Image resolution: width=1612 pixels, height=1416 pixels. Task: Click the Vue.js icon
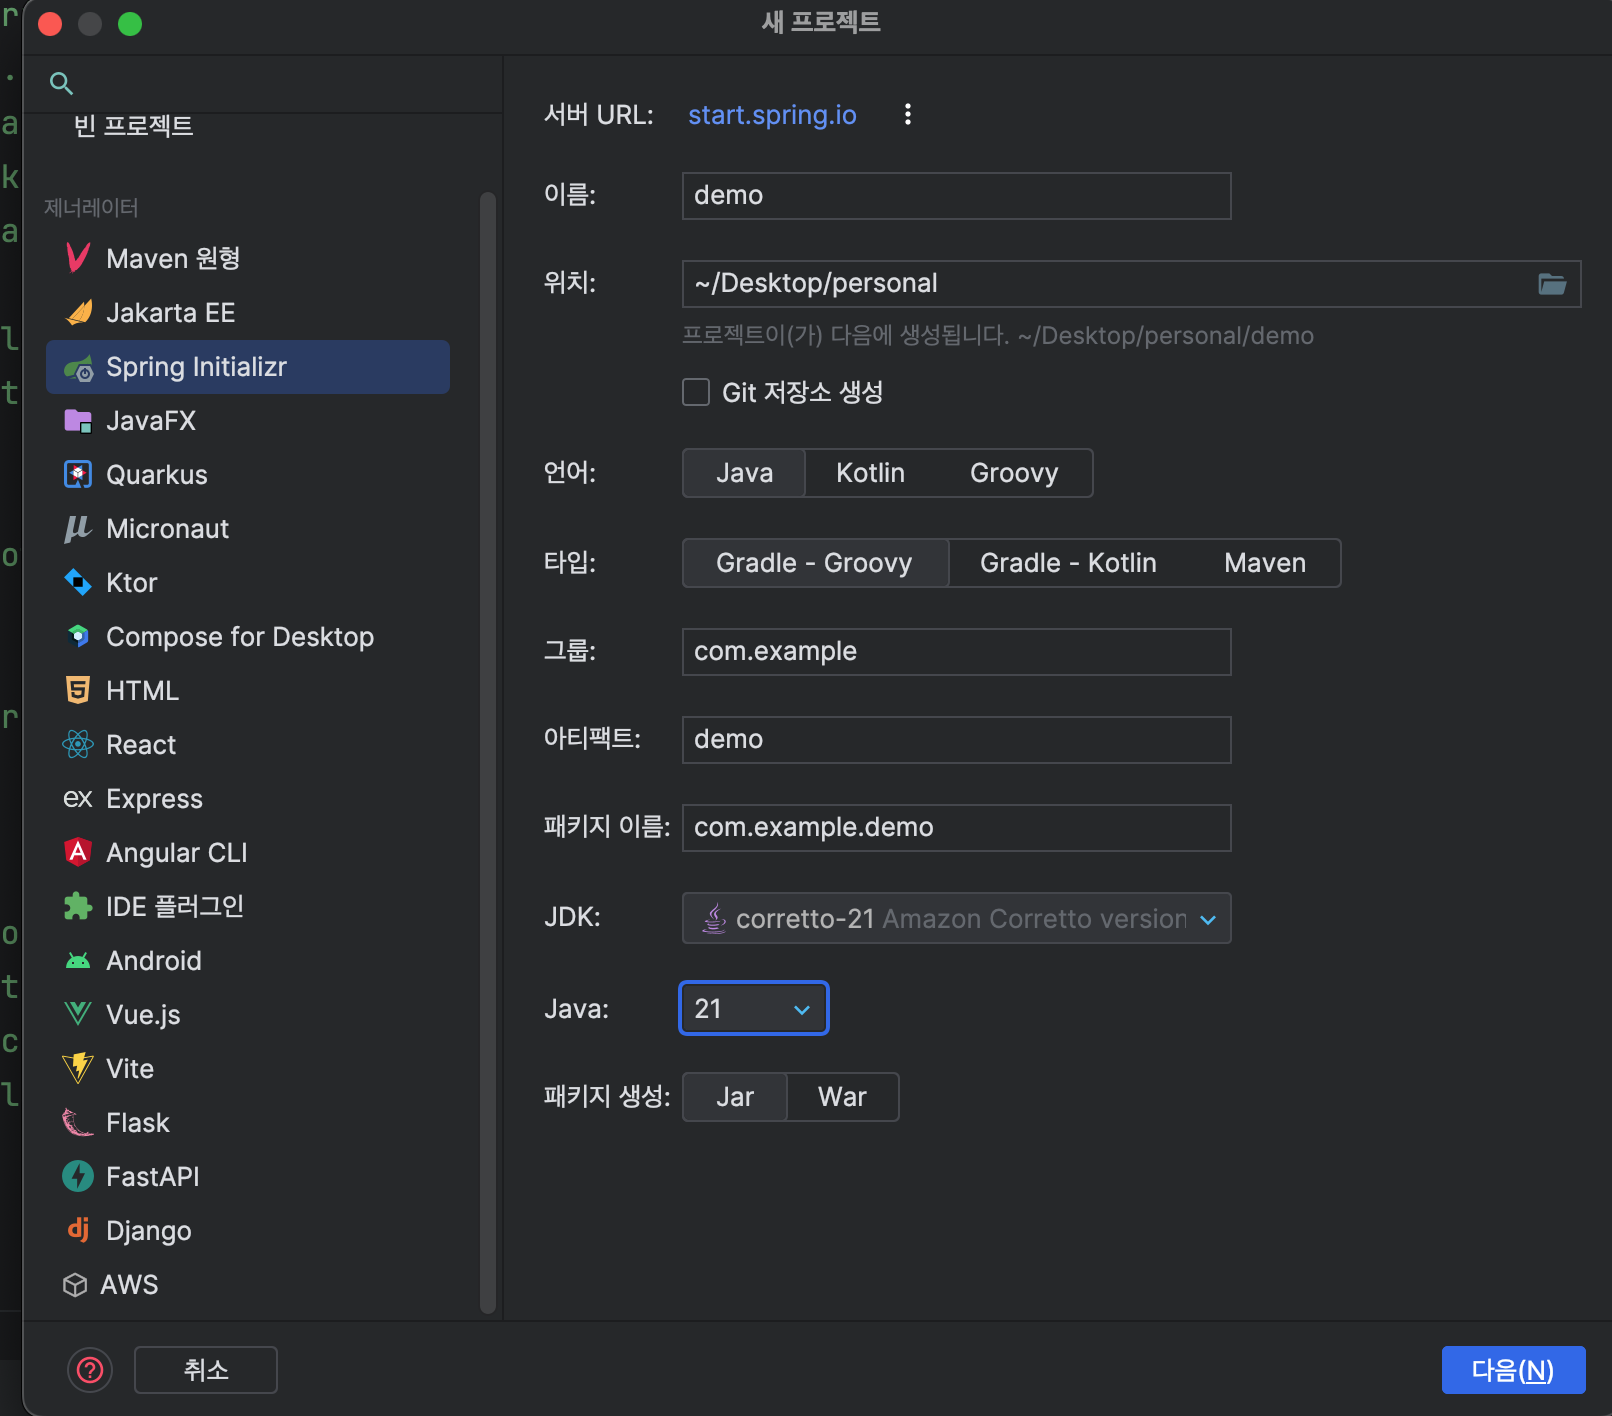(78, 1014)
